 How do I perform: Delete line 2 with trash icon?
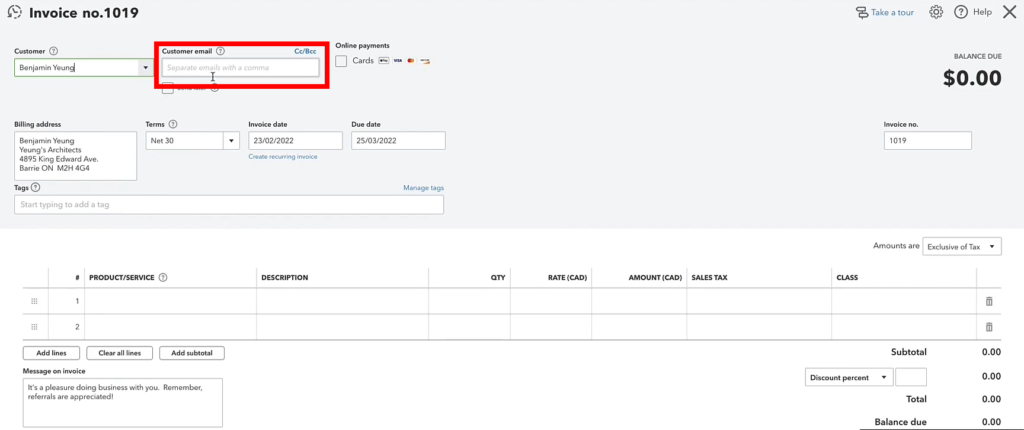(989, 327)
